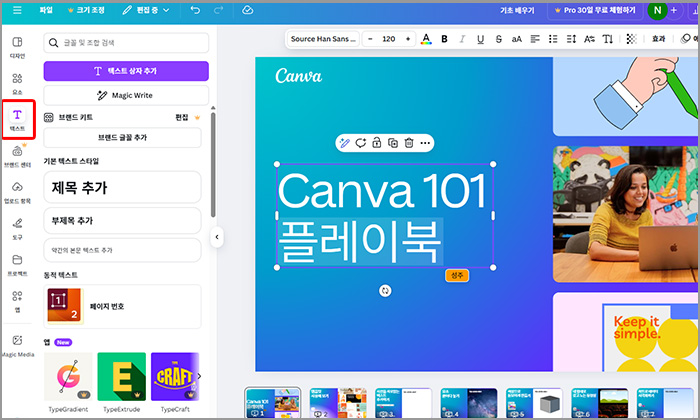Viewport: 700px width, 420px height.
Task: Open the 크기 조정 resize option
Action: pos(86,10)
